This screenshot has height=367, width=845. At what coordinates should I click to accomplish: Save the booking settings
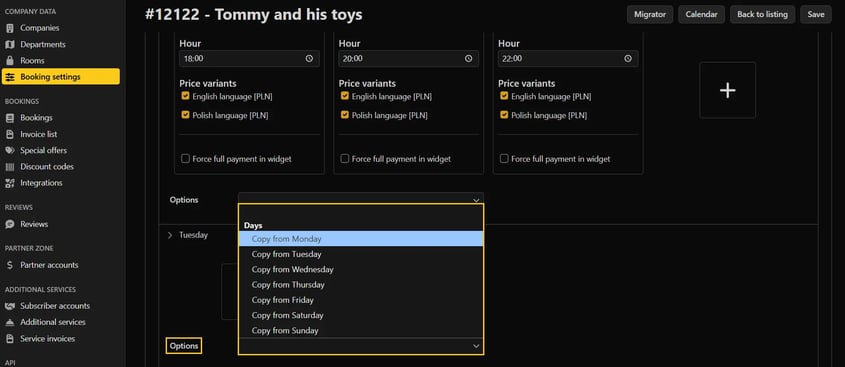(815, 15)
